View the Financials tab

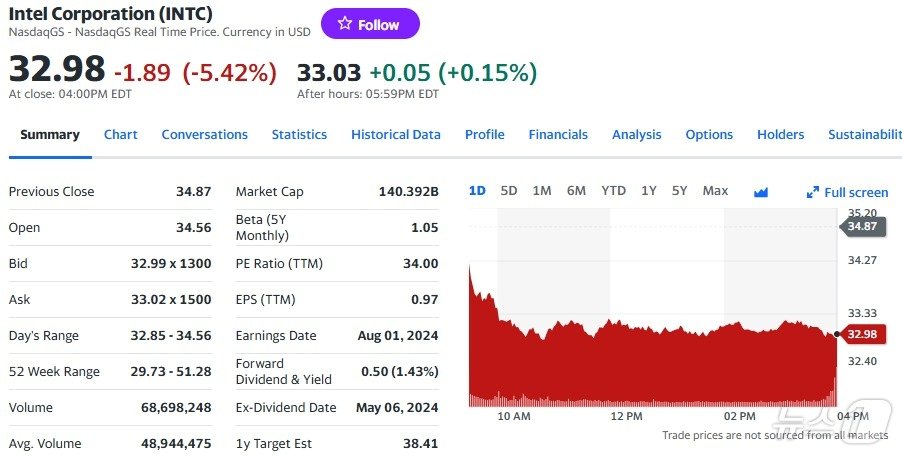click(x=558, y=135)
